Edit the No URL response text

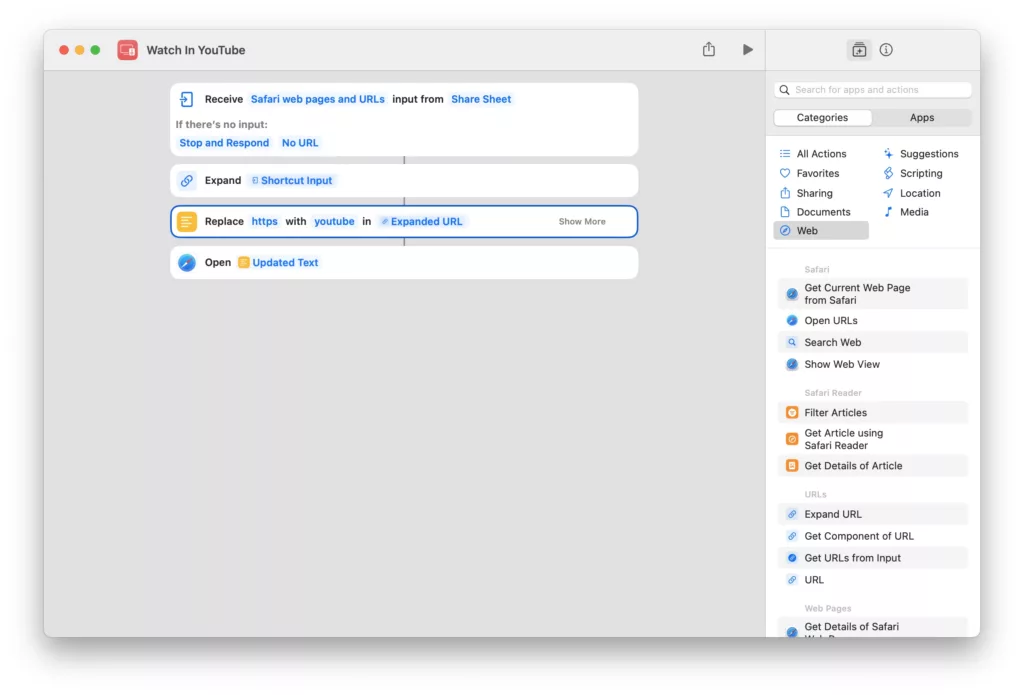click(x=300, y=143)
